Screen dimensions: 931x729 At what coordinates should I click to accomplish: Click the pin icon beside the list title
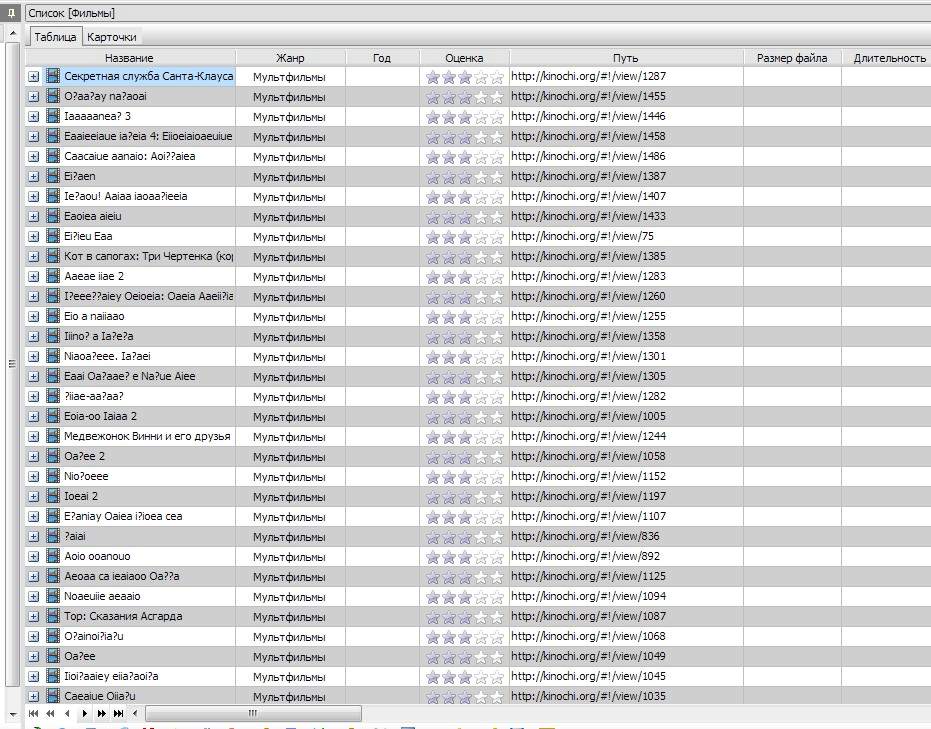pyautogui.click(x=11, y=13)
